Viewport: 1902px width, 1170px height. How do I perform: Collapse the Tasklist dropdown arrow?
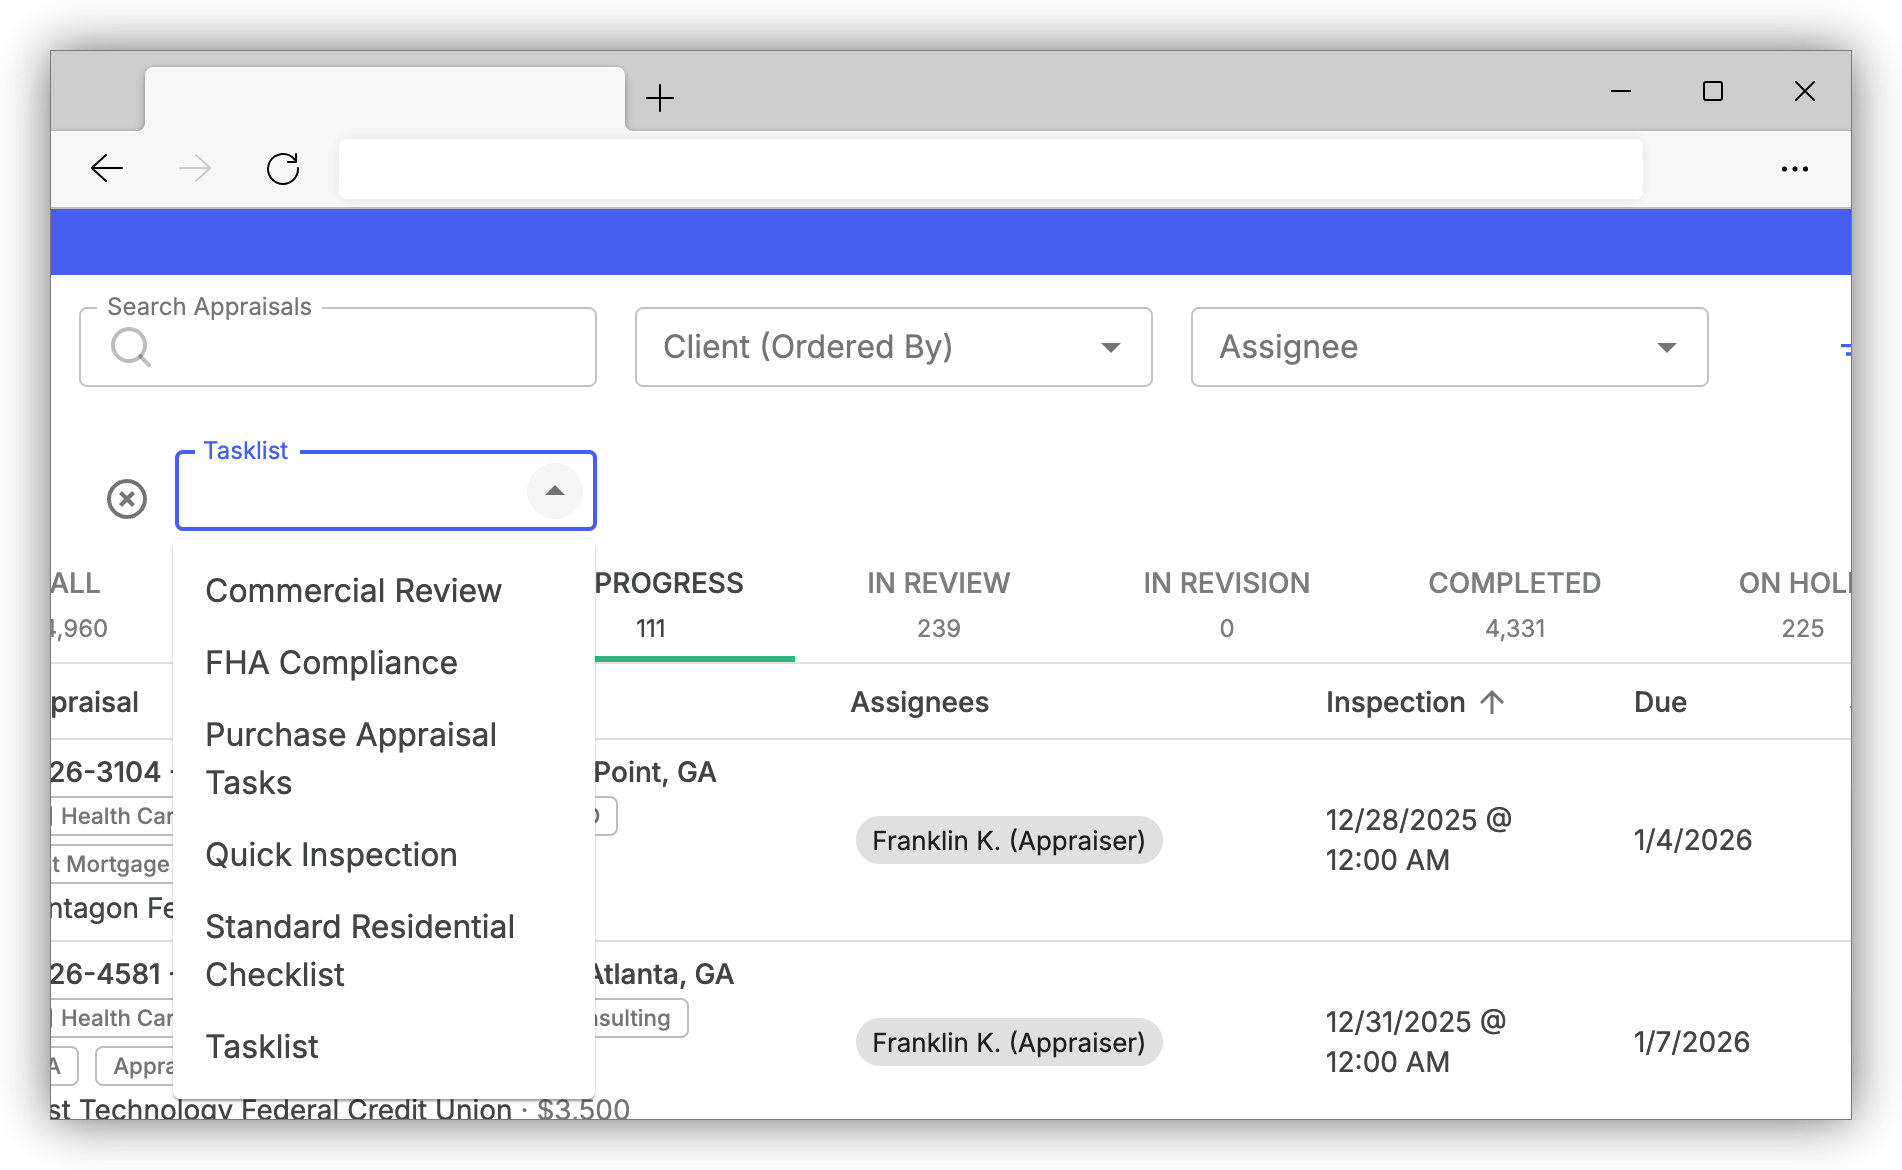coord(555,491)
